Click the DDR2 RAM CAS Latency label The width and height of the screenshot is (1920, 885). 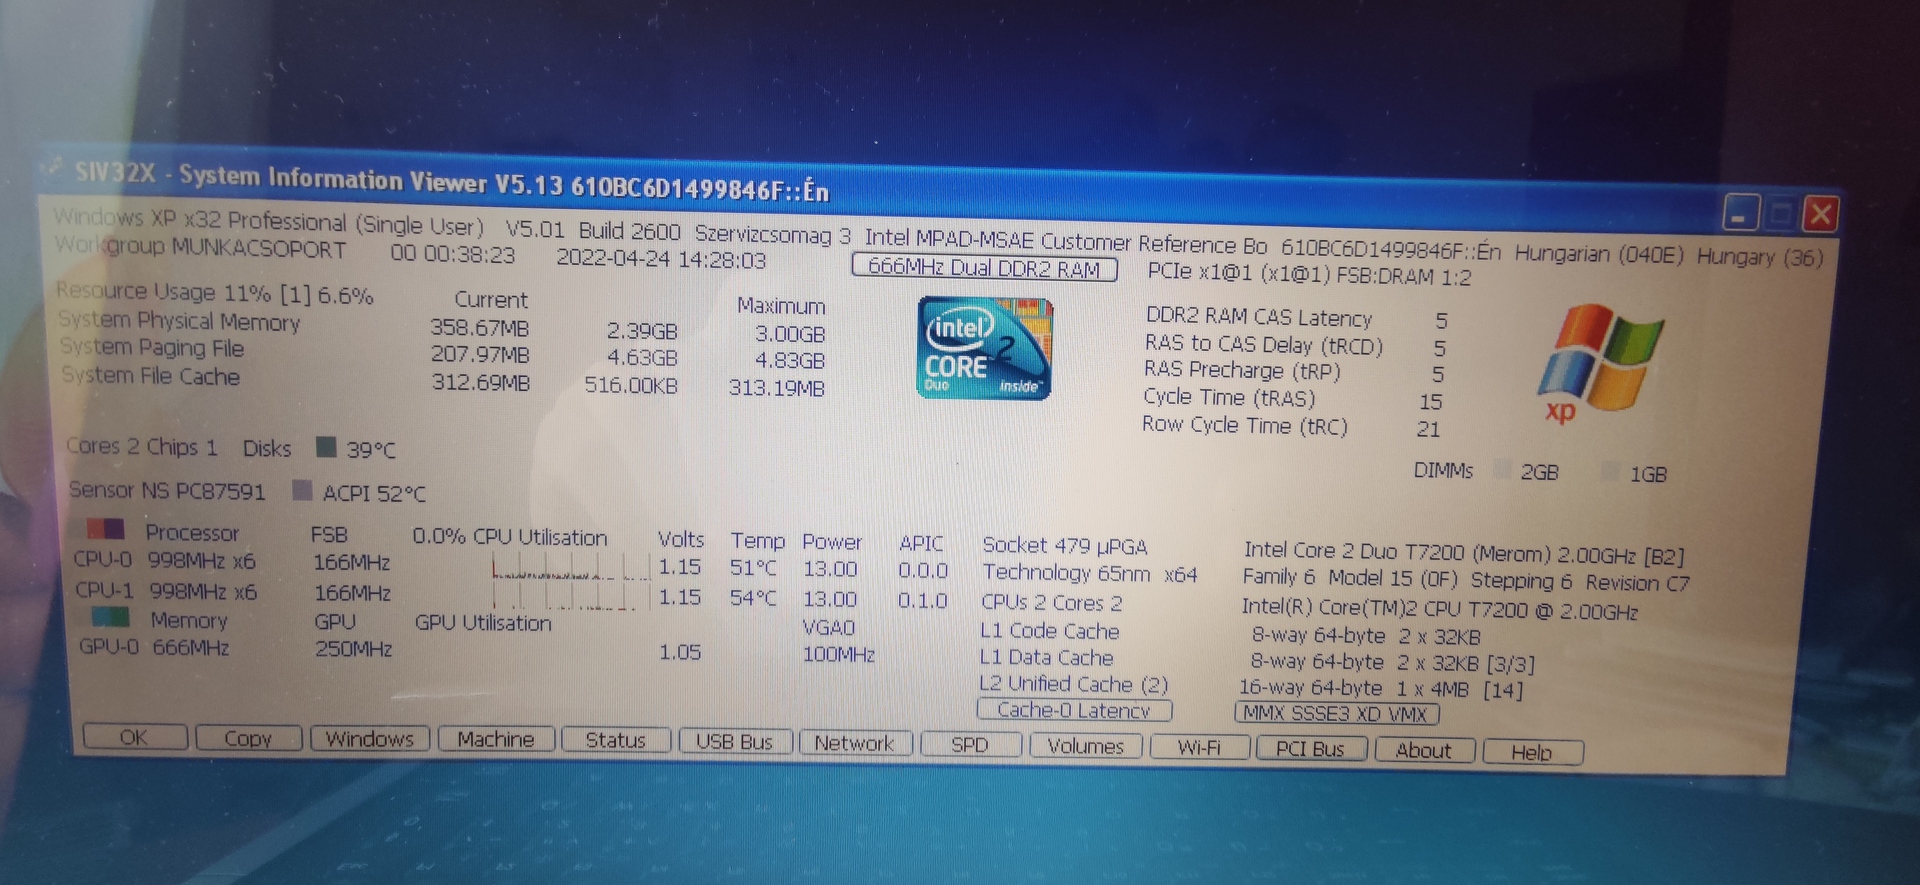pos(1259,317)
